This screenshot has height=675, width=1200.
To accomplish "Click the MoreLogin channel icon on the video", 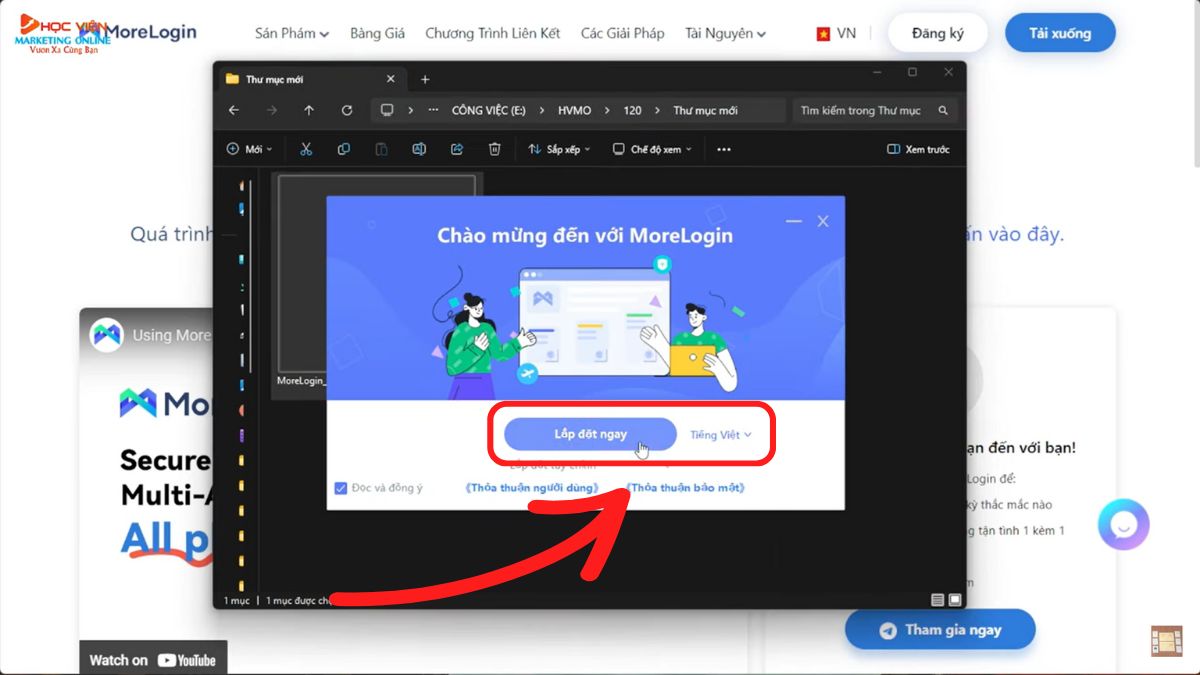I will pos(106,335).
